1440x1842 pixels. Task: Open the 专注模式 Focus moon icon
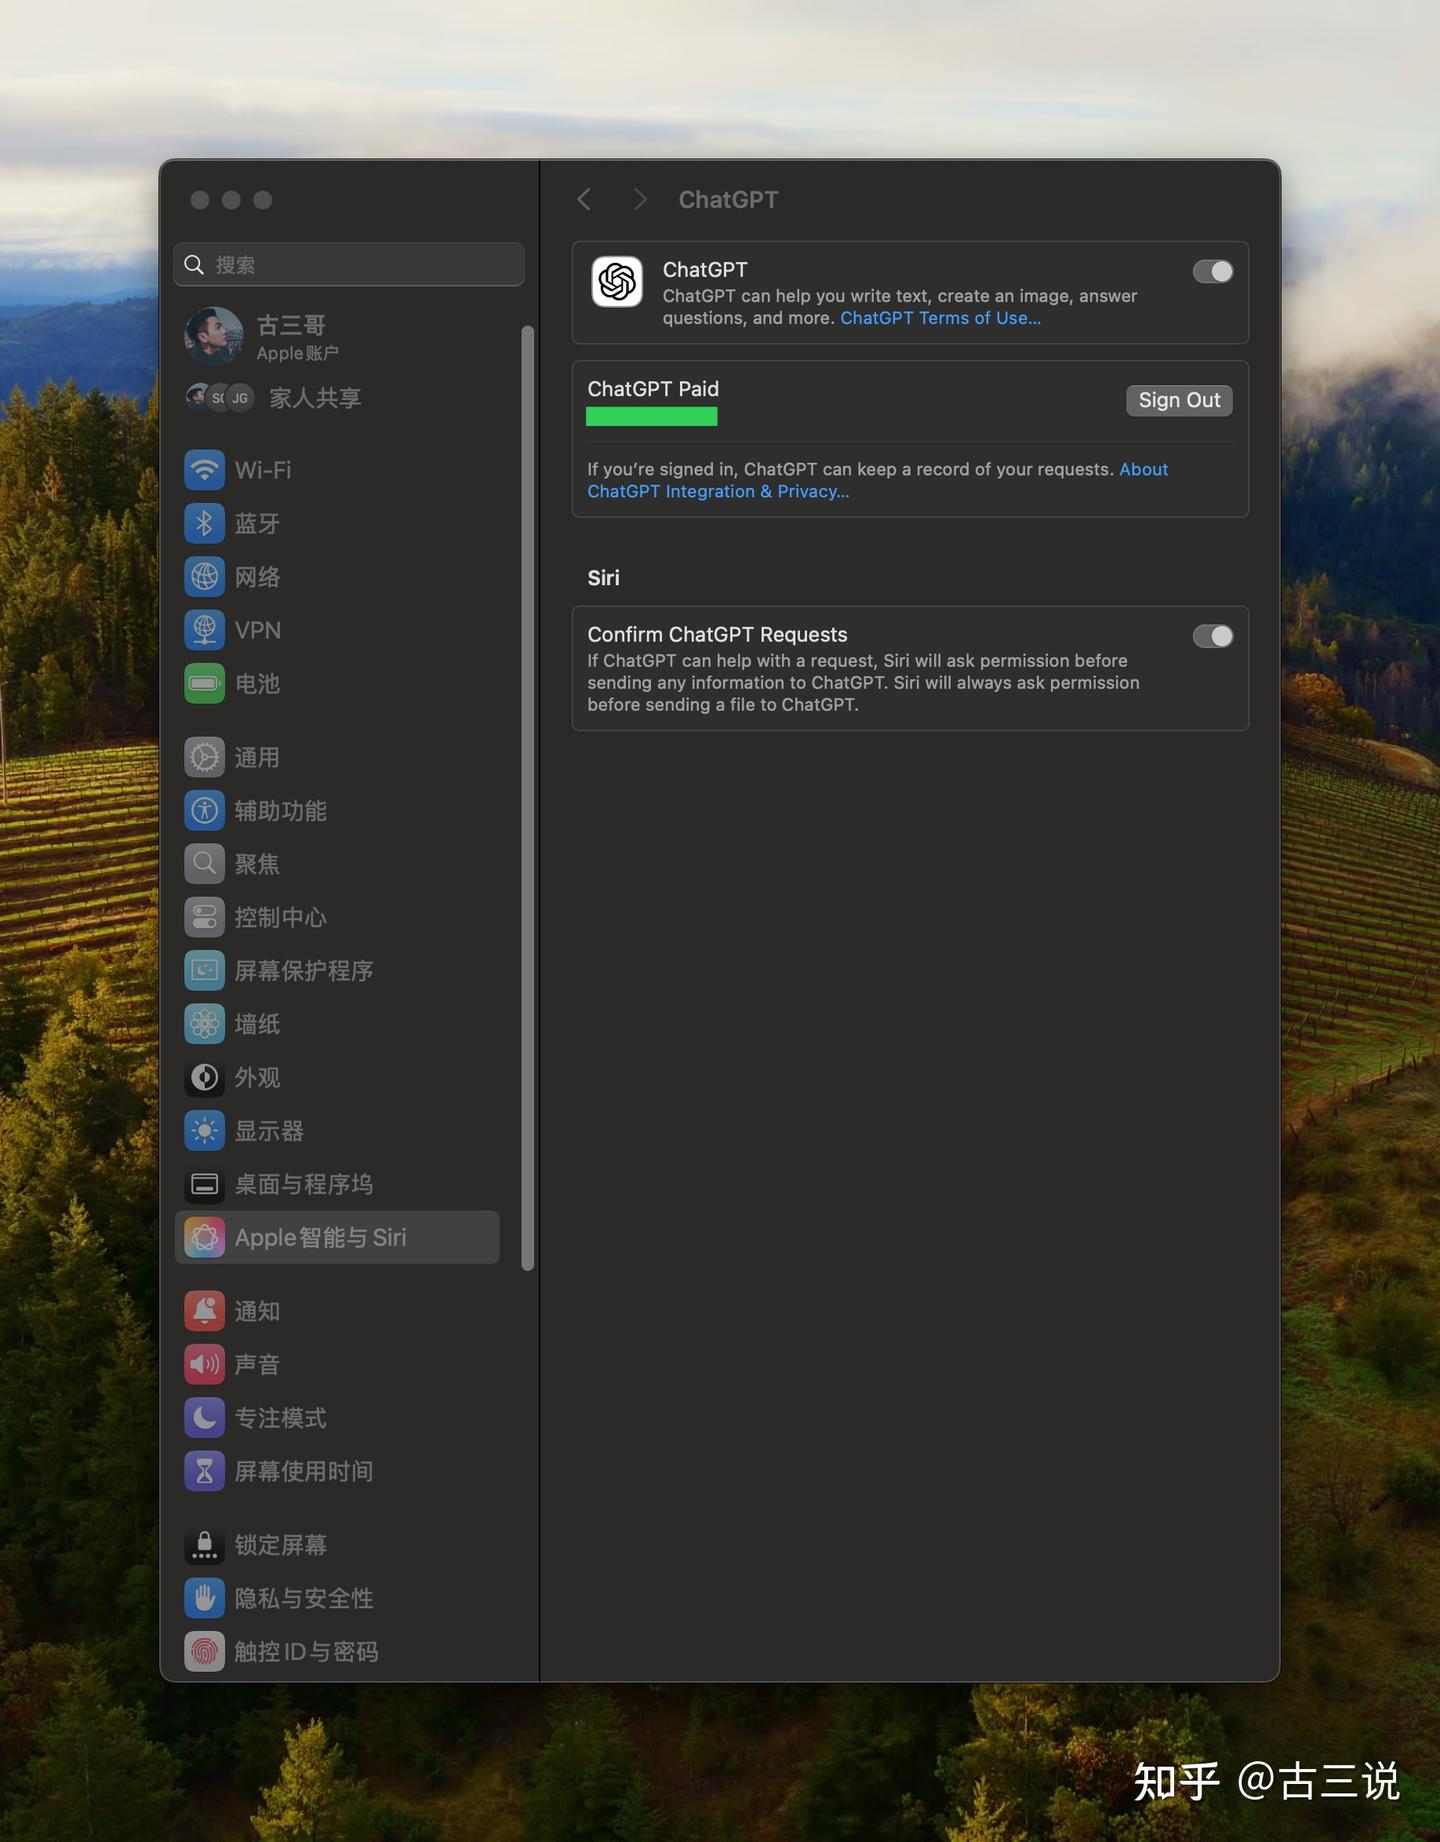[204, 1418]
